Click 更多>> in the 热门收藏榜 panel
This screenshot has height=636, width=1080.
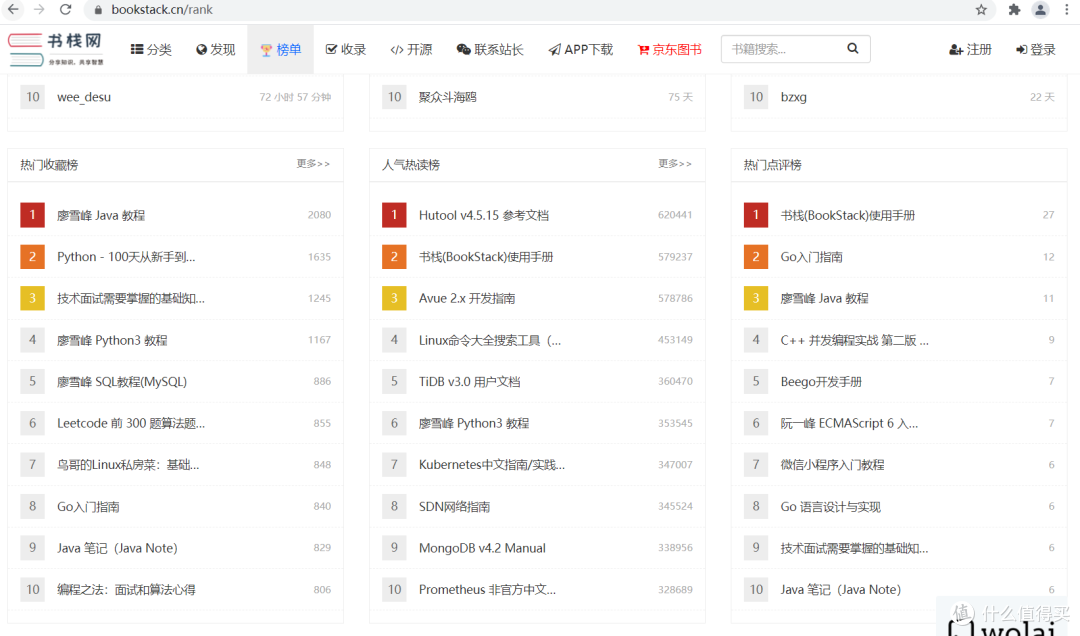[313, 164]
